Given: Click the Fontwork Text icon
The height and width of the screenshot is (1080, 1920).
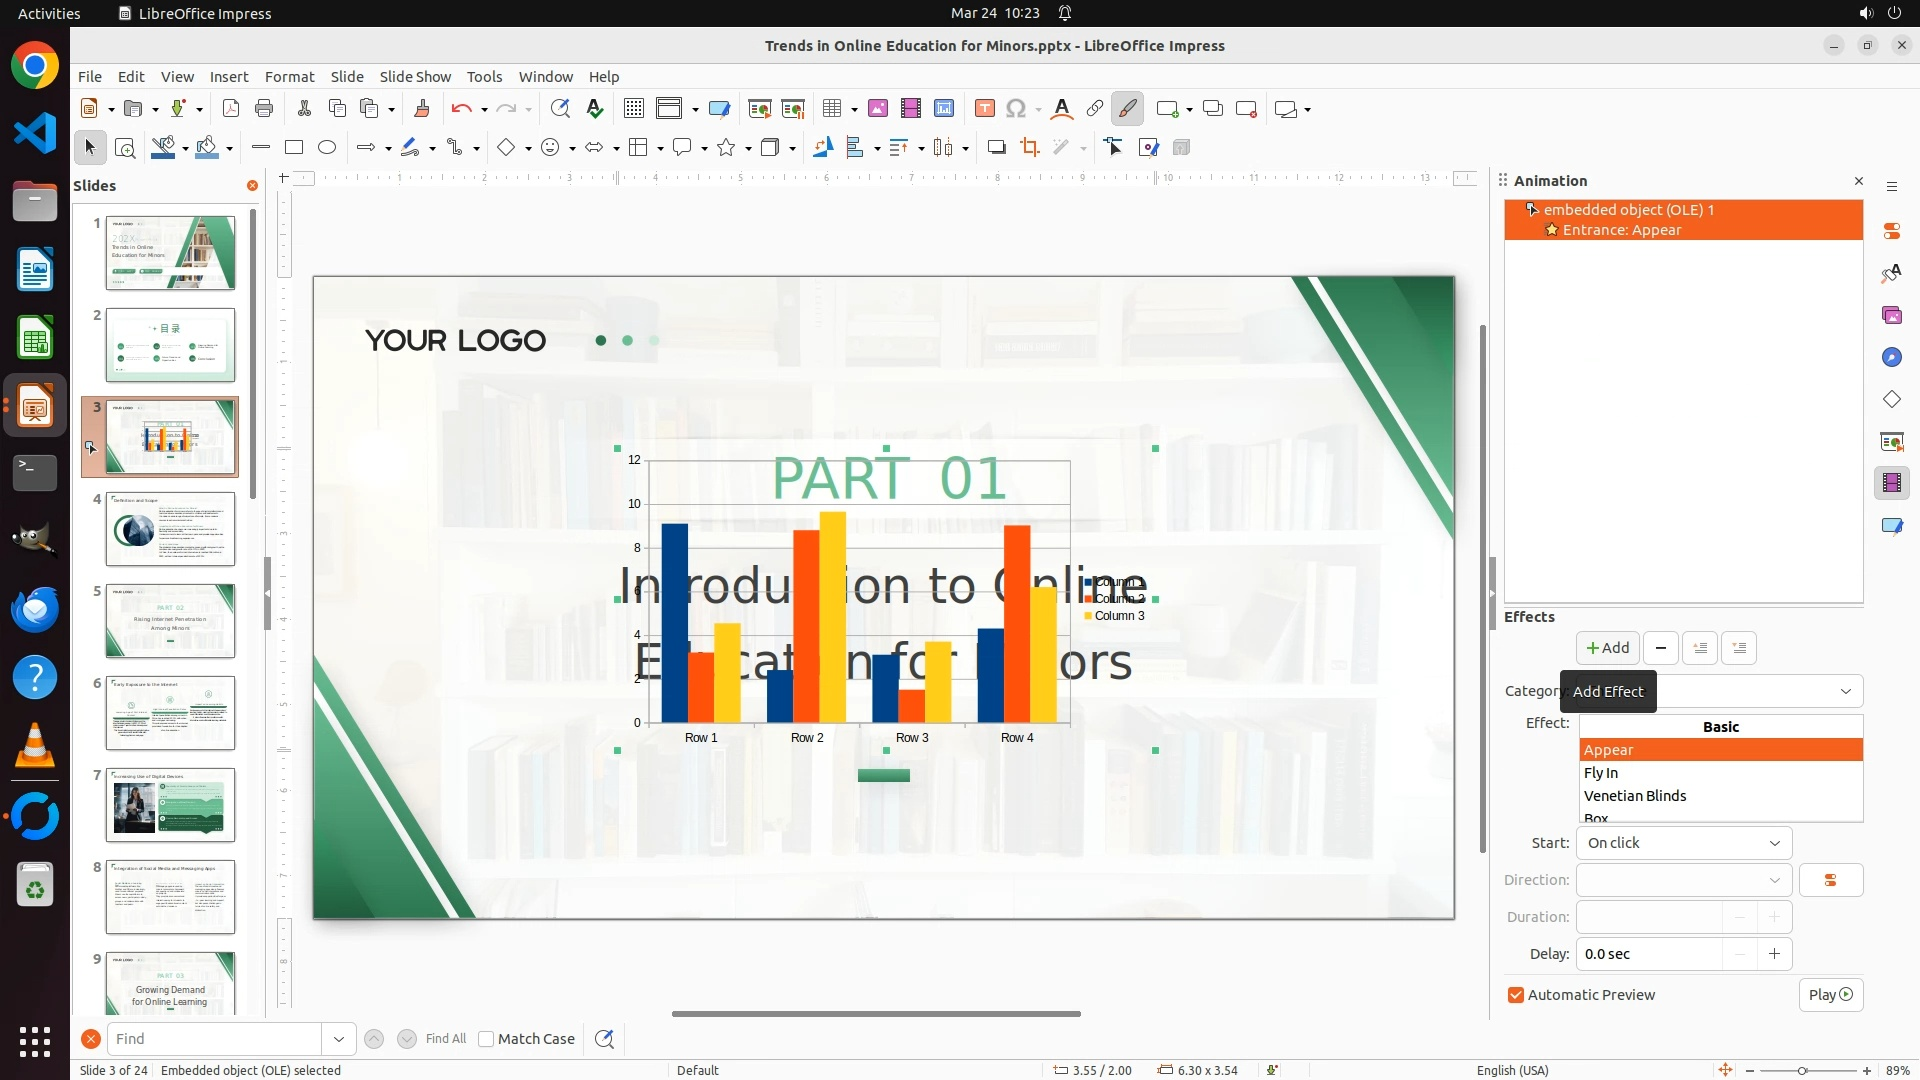Looking at the screenshot, I should coord(1062,109).
